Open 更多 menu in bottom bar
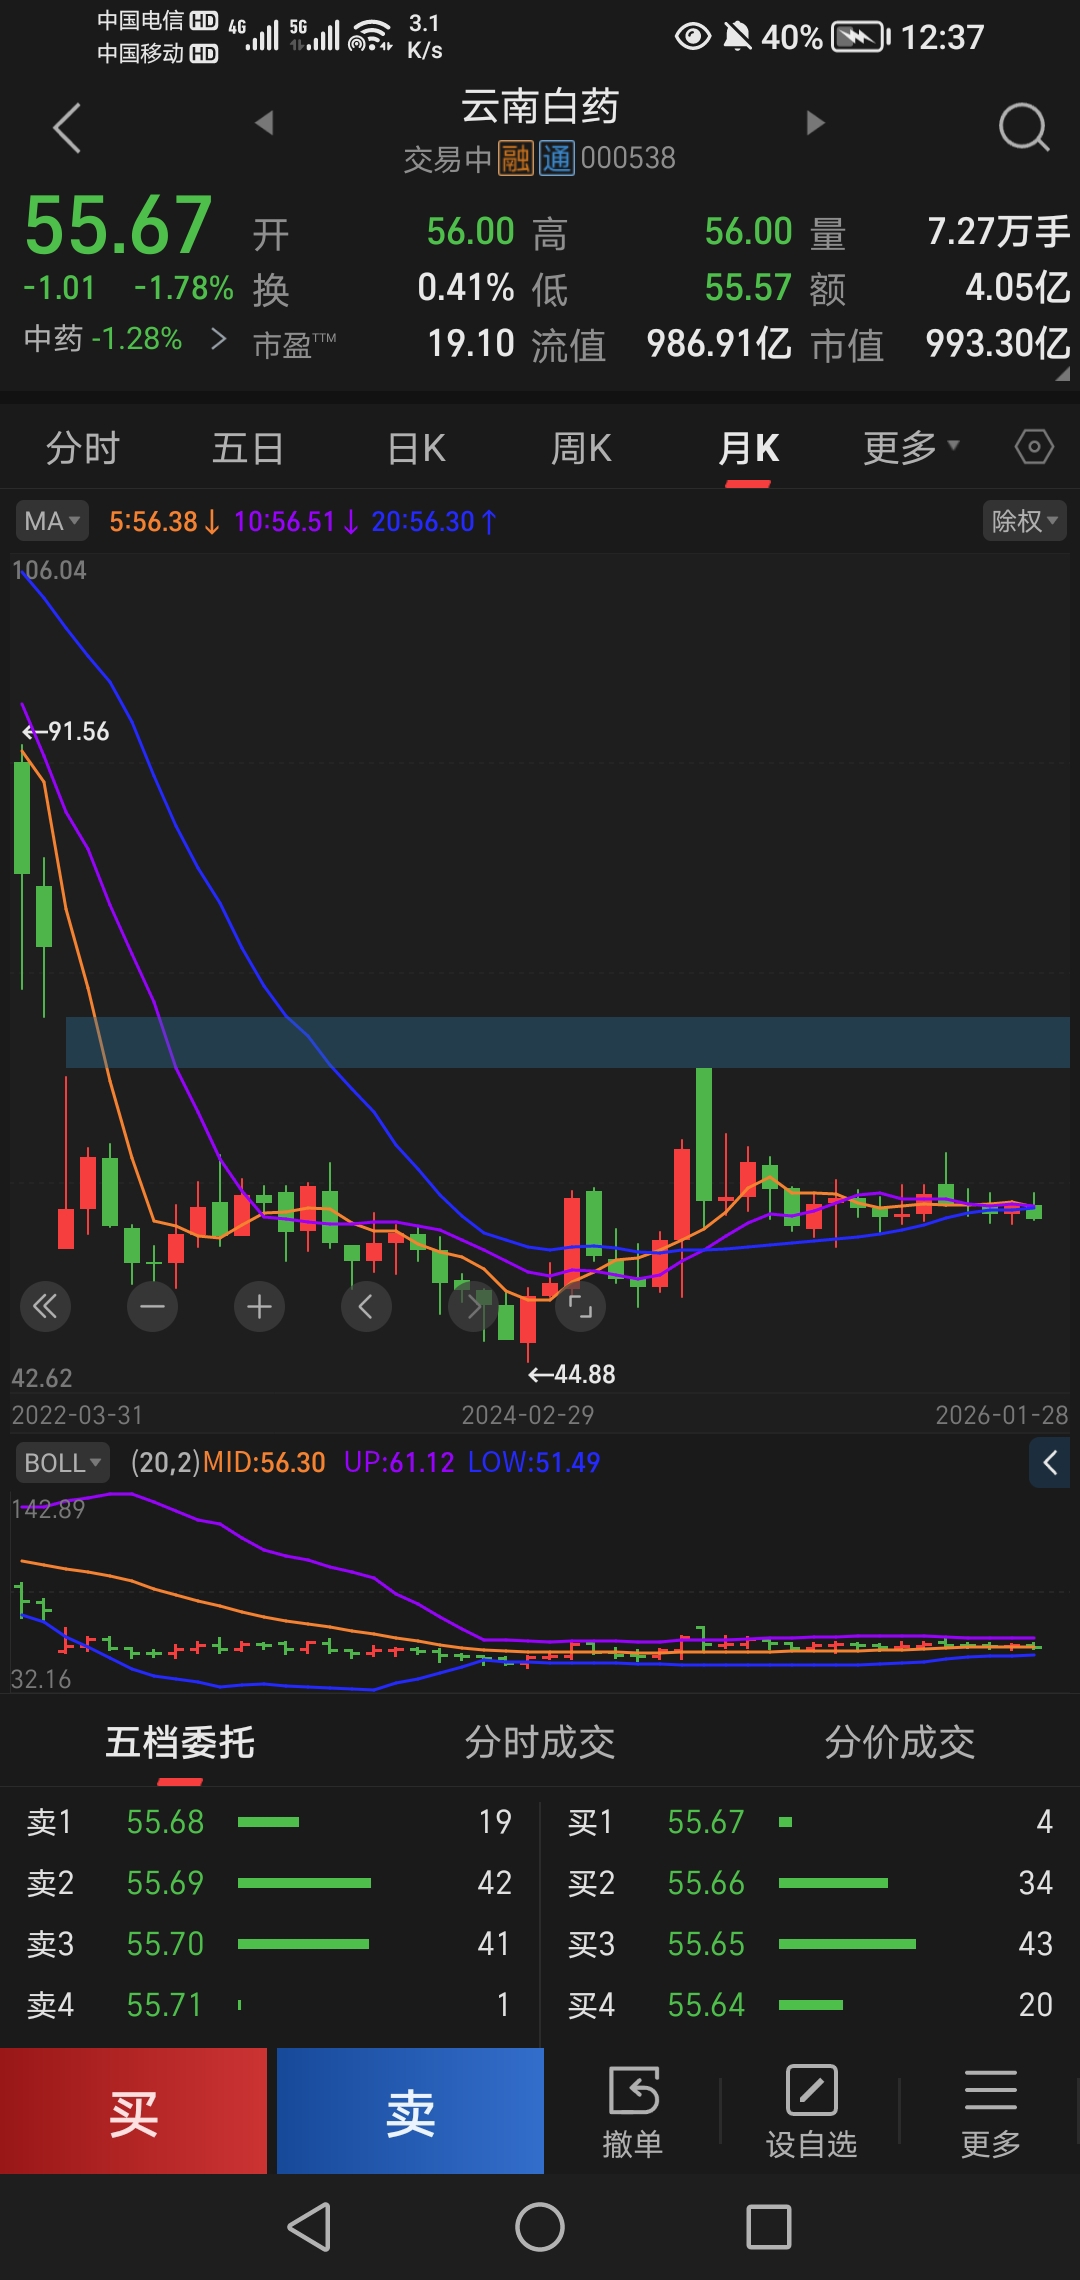The width and height of the screenshot is (1080, 2280). pos(990,2112)
